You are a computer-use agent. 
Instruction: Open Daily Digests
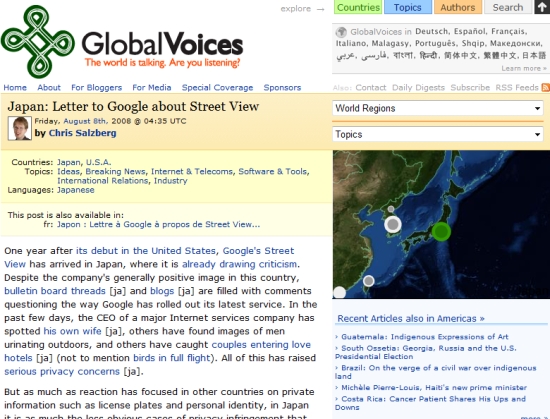point(418,87)
